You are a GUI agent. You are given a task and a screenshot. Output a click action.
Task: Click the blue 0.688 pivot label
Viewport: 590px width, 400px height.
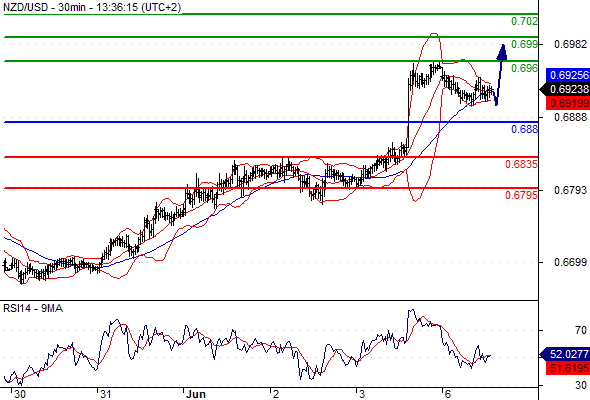(524, 129)
